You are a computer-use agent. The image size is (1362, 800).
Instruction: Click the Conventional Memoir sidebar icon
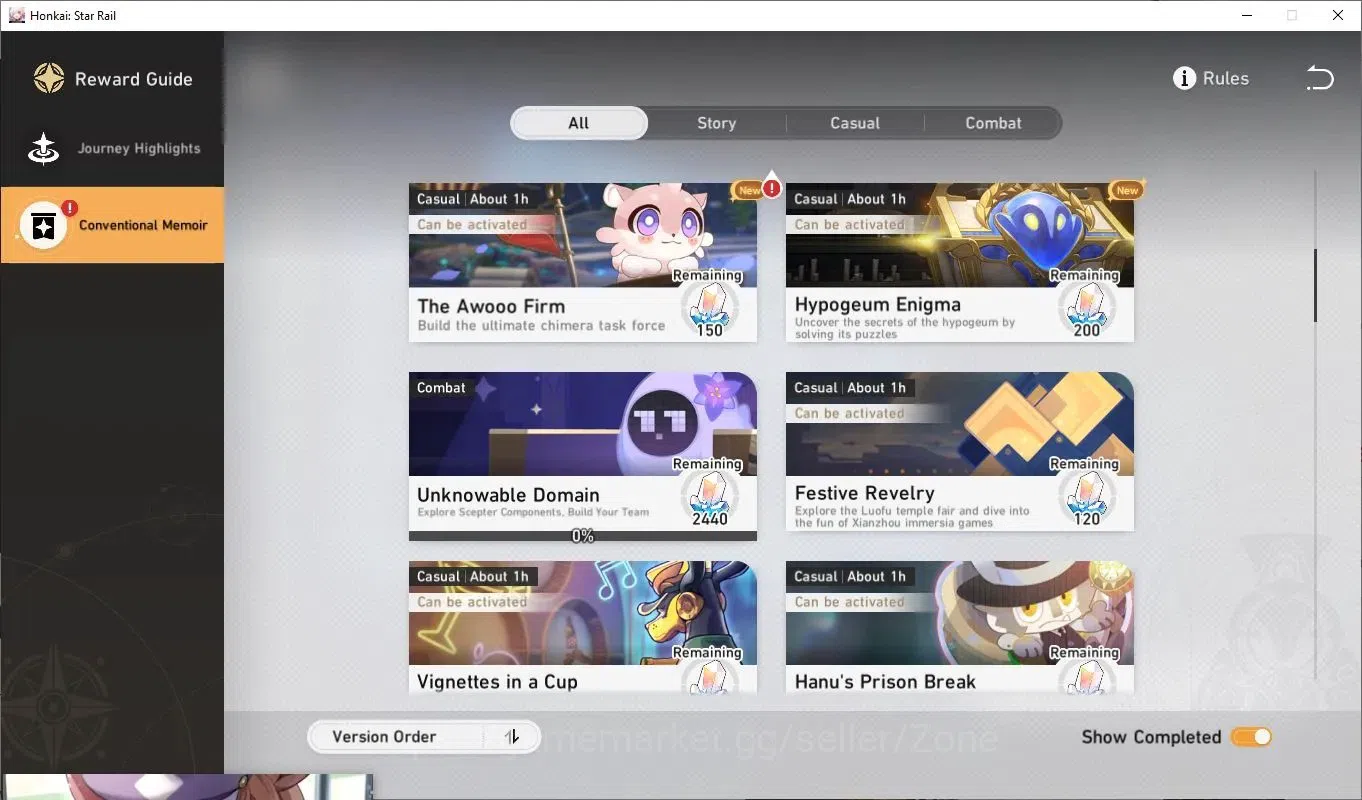43,226
